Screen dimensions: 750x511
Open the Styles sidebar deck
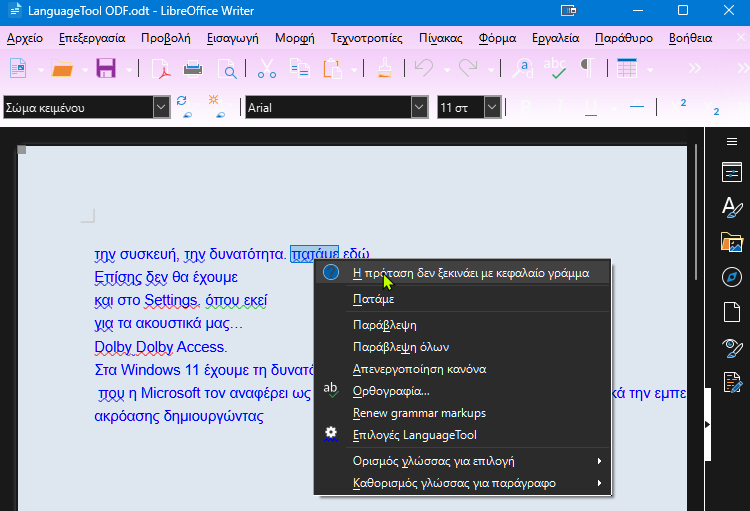(x=731, y=207)
